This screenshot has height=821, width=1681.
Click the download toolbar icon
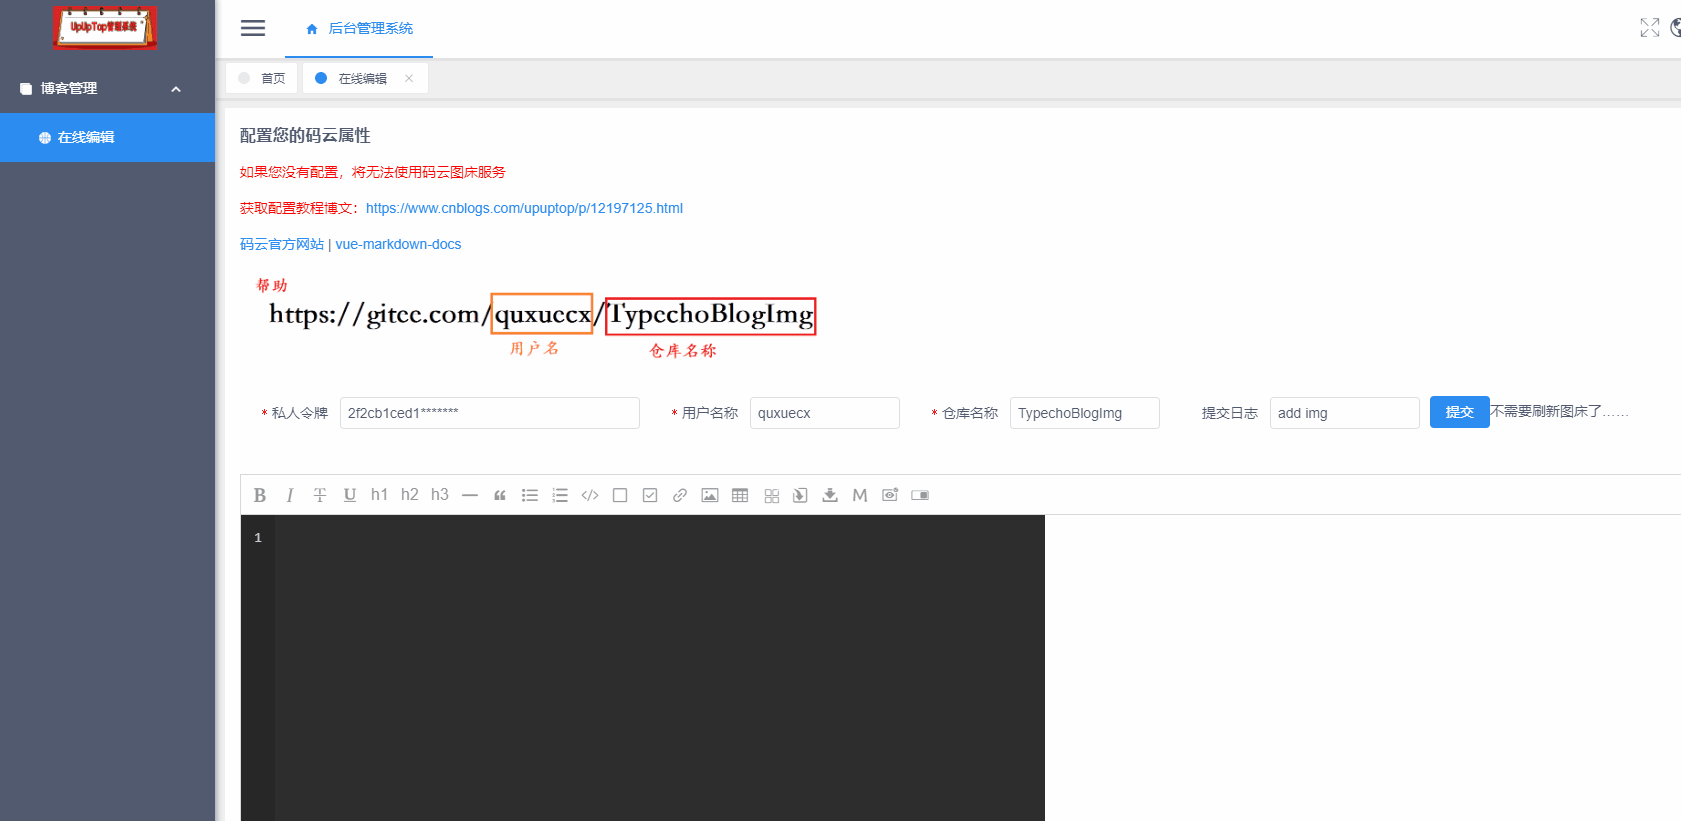click(x=830, y=495)
